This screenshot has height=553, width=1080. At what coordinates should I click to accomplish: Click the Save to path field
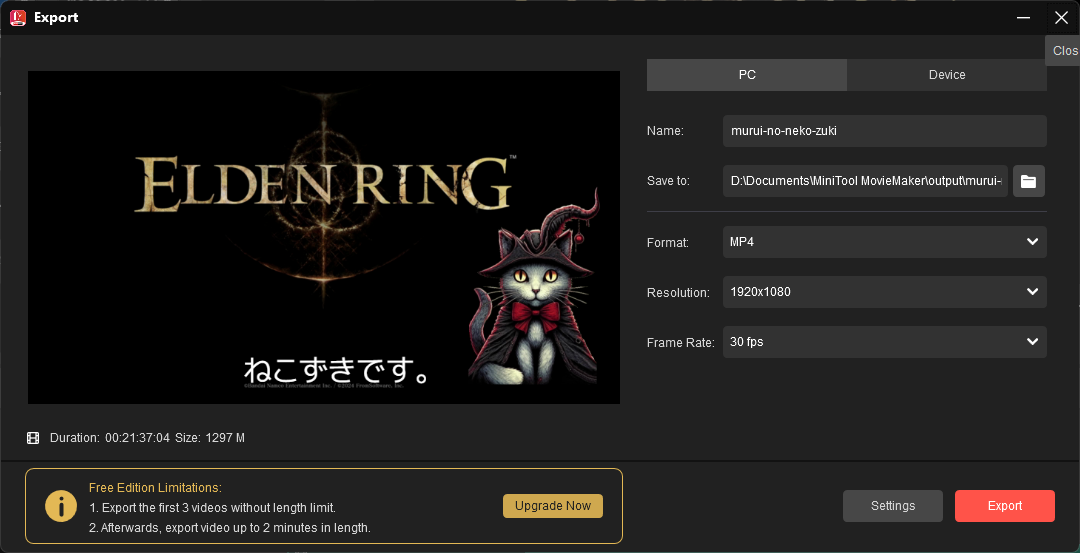[865, 181]
